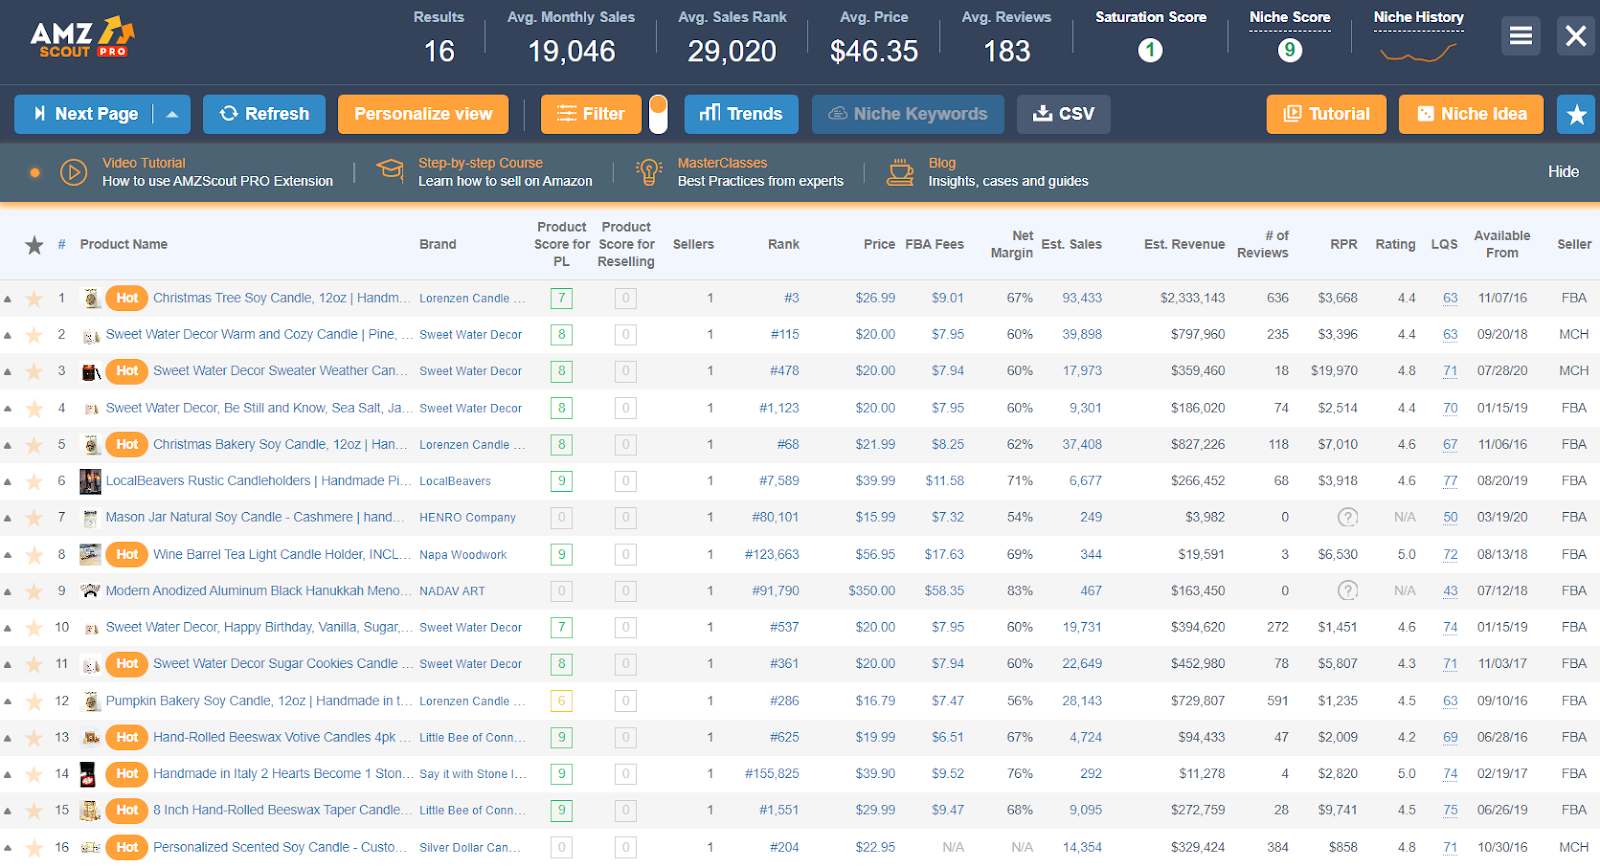
Task: Open LQS value 77 for LocalBeavers row
Action: point(1450,481)
